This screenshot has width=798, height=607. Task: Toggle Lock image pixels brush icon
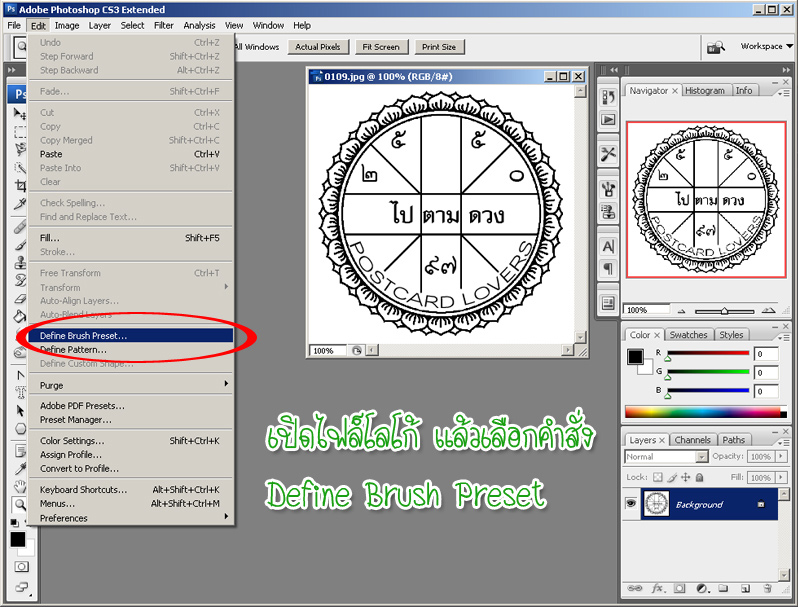[x=672, y=477]
